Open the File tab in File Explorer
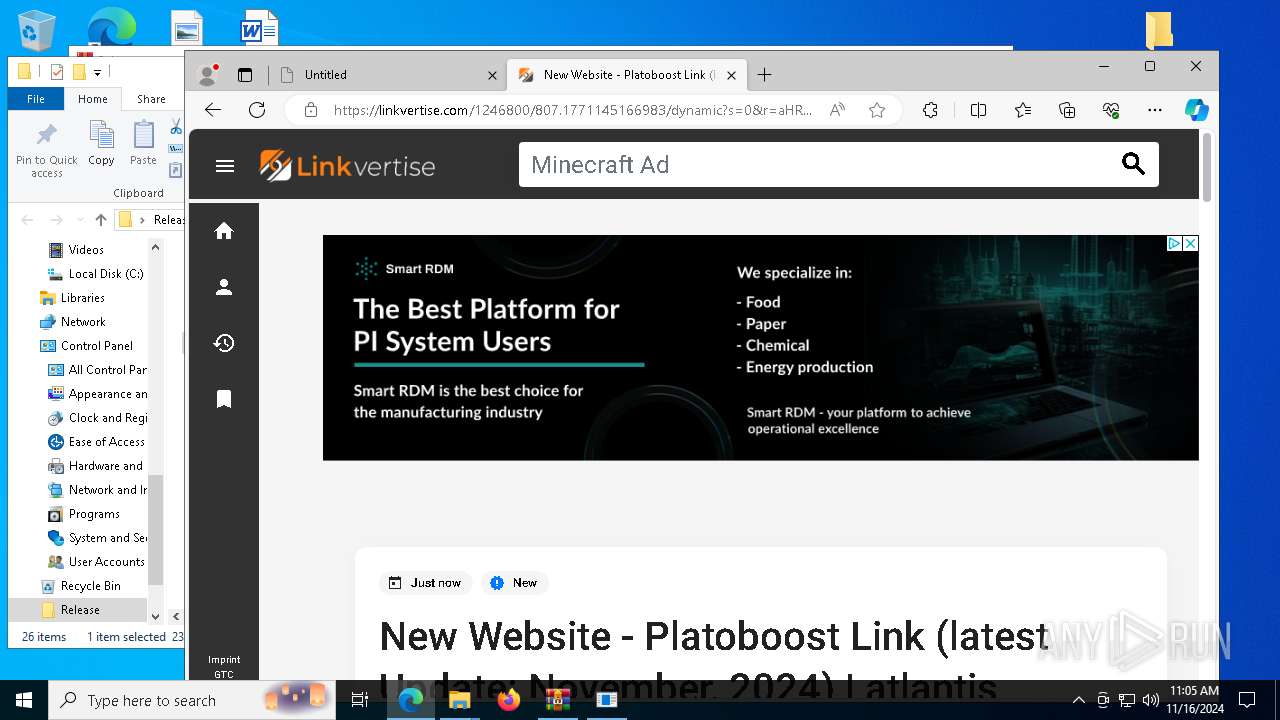The width and height of the screenshot is (1280, 720). 36,99
